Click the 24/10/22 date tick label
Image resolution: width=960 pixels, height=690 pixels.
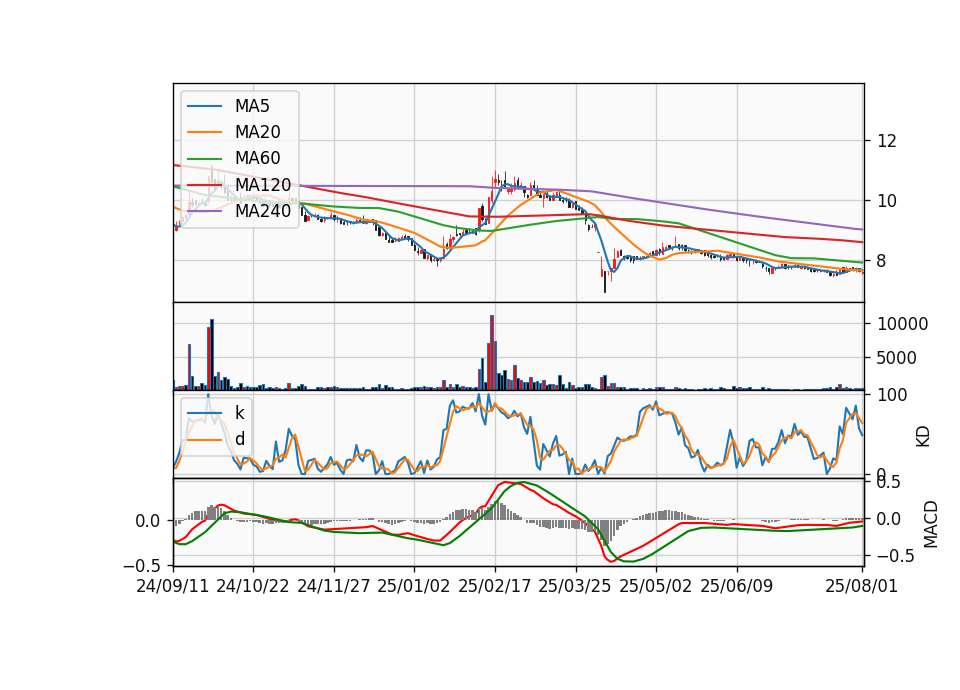pyautogui.click(x=253, y=586)
